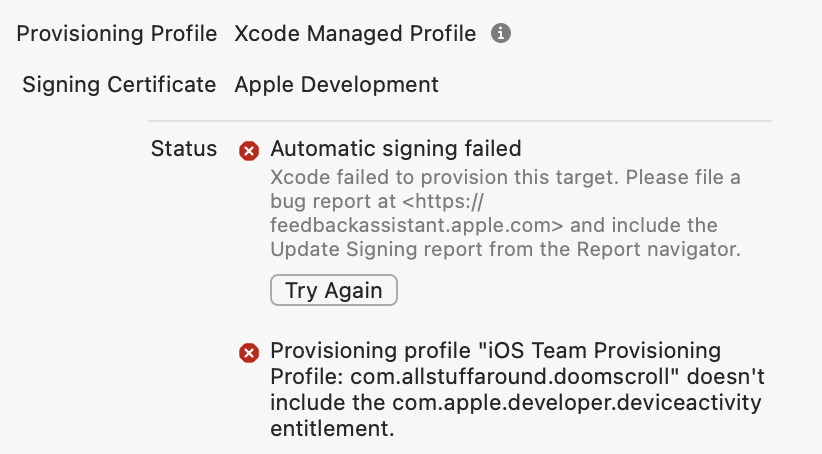Click the Try Again button
The height and width of the screenshot is (454, 822).
tap(334, 290)
